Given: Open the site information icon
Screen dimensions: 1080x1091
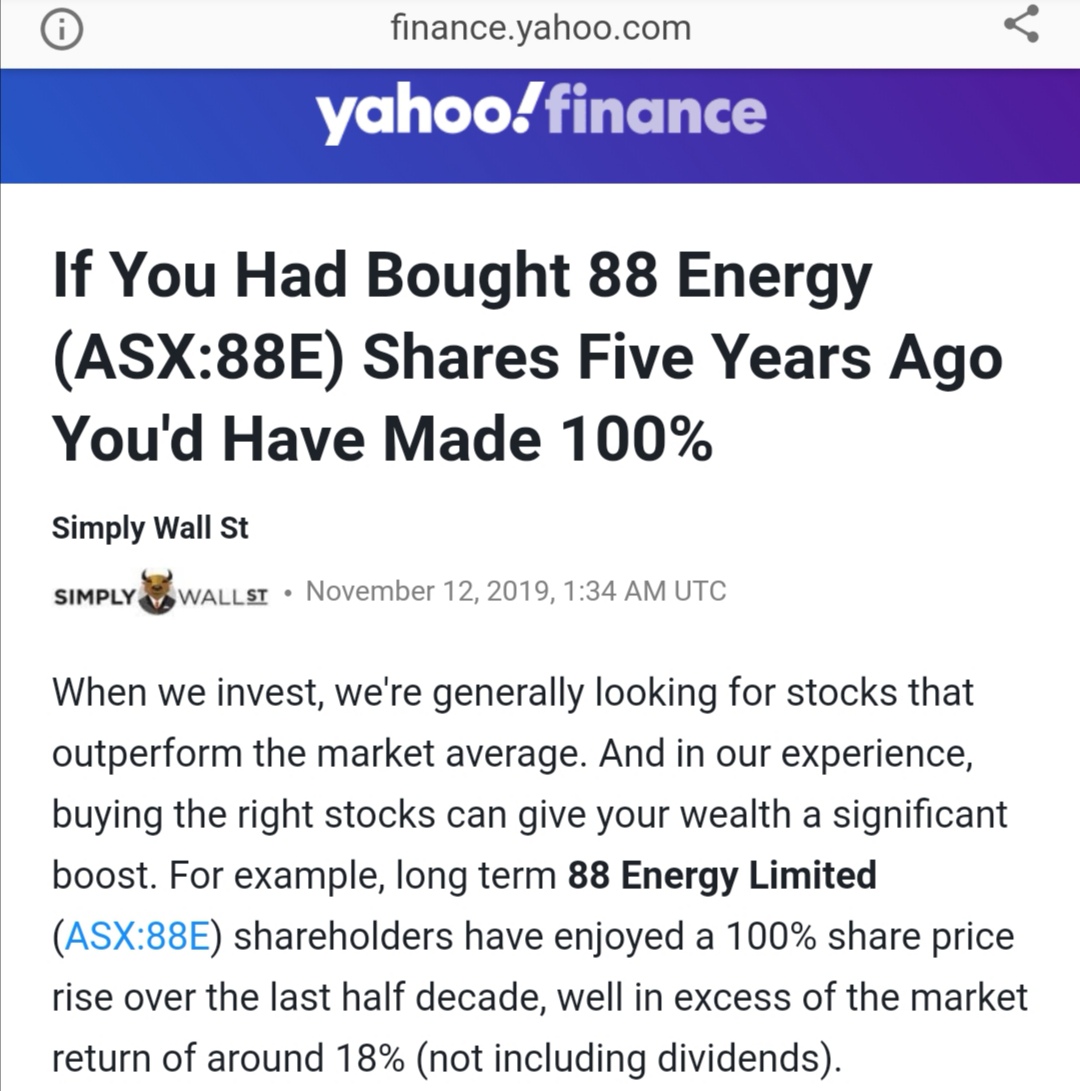Looking at the screenshot, I should [x=61, y=31].
